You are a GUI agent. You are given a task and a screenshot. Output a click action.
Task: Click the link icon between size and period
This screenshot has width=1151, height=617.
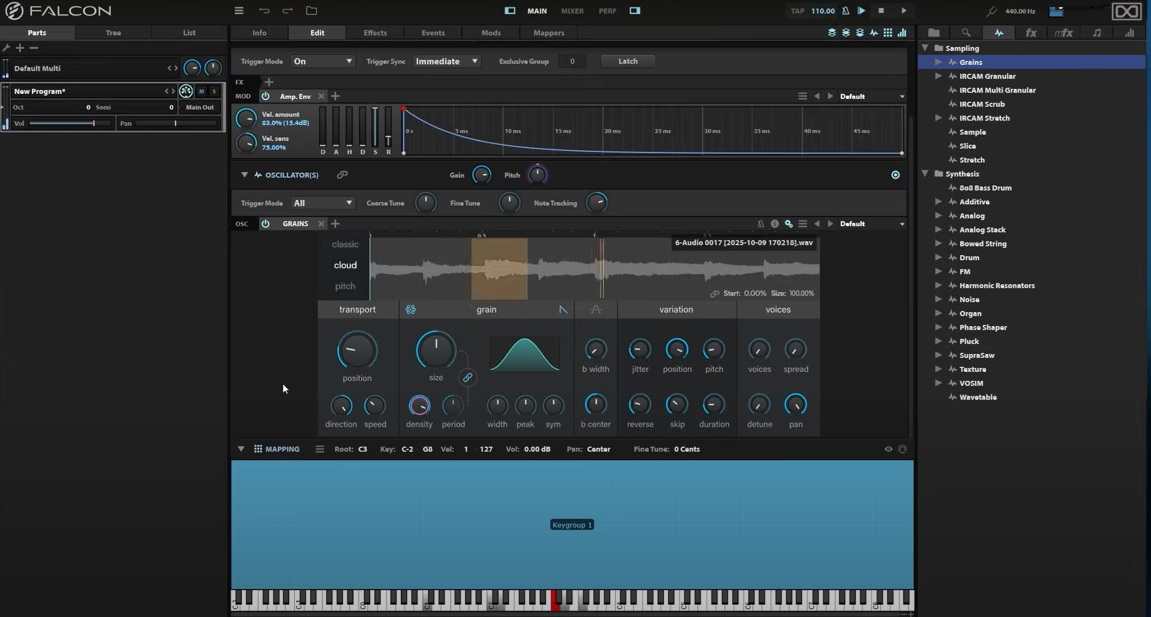point(467,378)
